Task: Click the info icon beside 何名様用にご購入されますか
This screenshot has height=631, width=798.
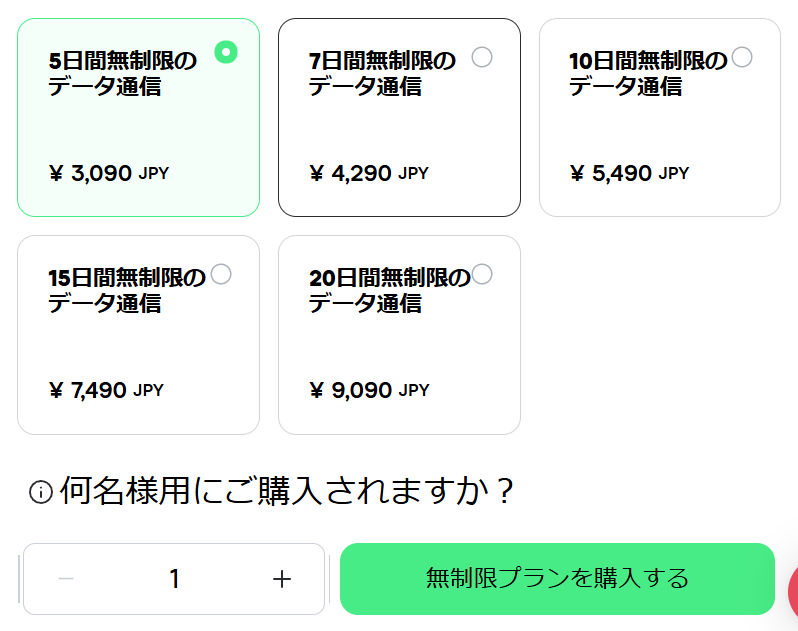Action: [x=40, y=492]
